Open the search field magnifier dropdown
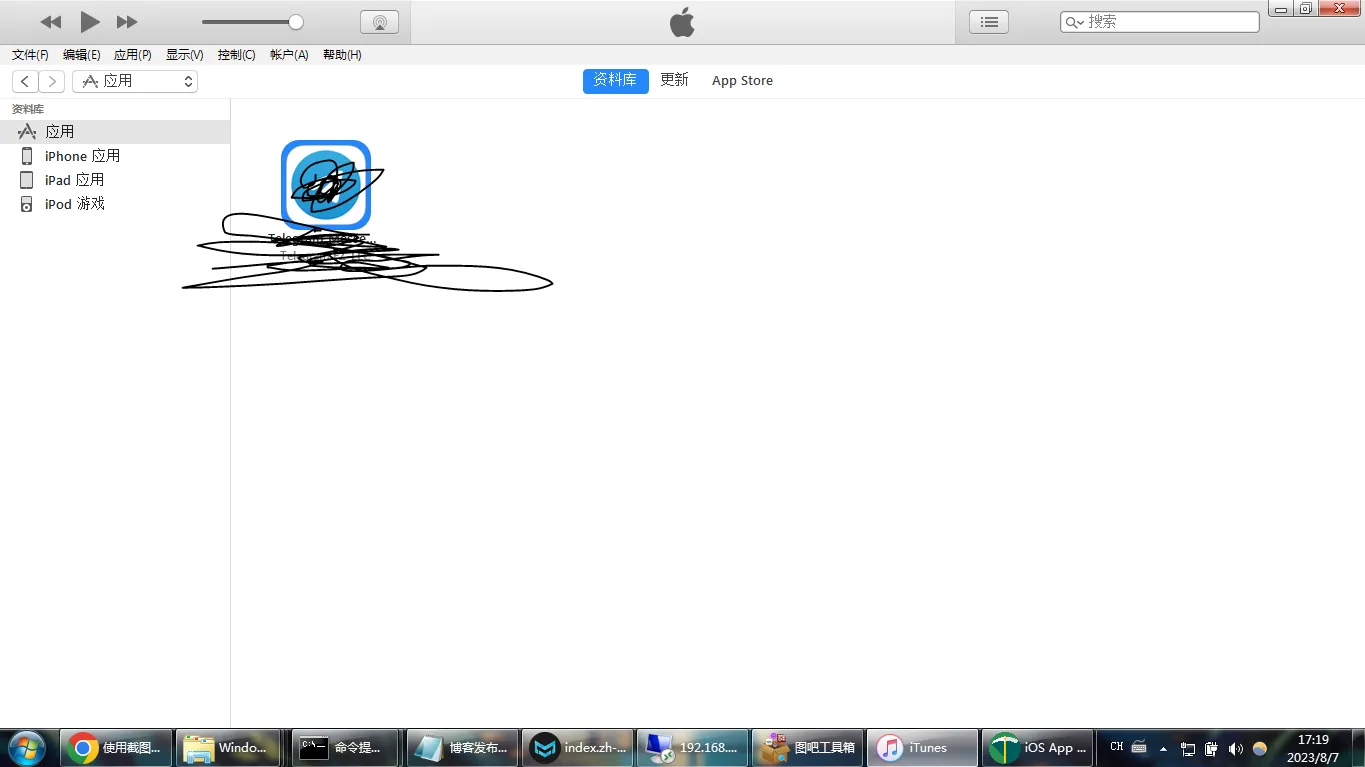Viewport: 1365px width, 767px height. click(1075, 21)
